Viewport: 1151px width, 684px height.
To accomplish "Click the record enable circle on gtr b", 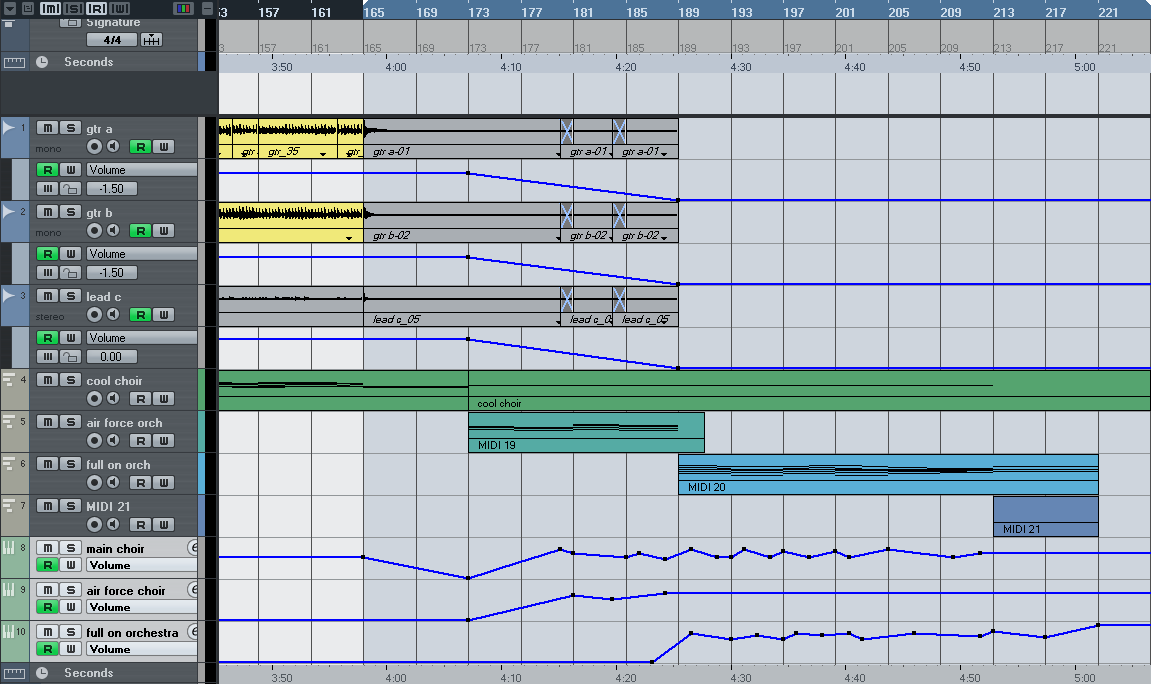I will coord(94,230).
